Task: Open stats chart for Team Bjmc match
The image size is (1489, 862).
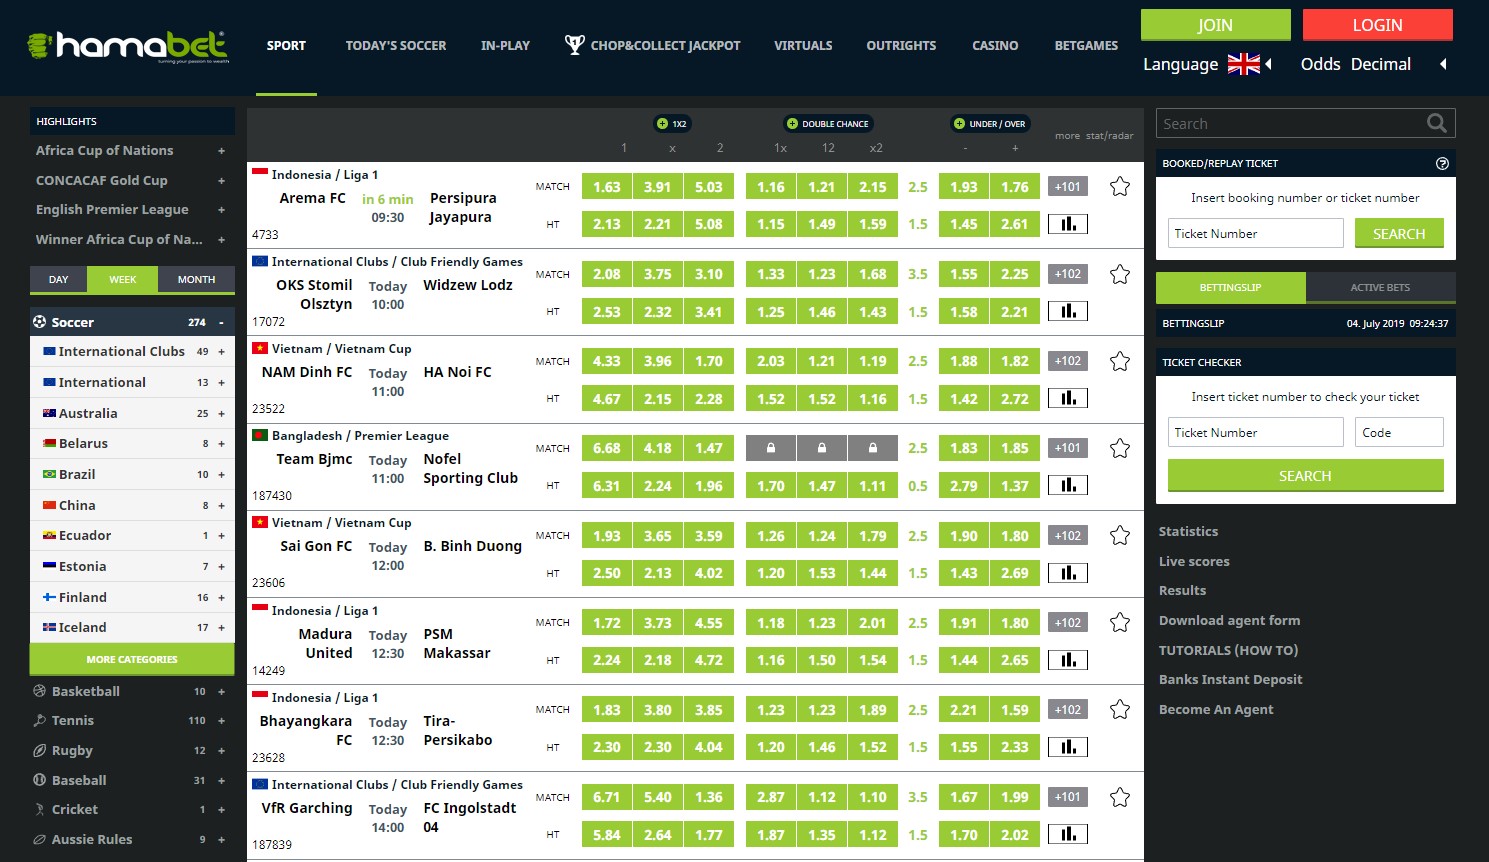Action: [x=1068, y=485]
